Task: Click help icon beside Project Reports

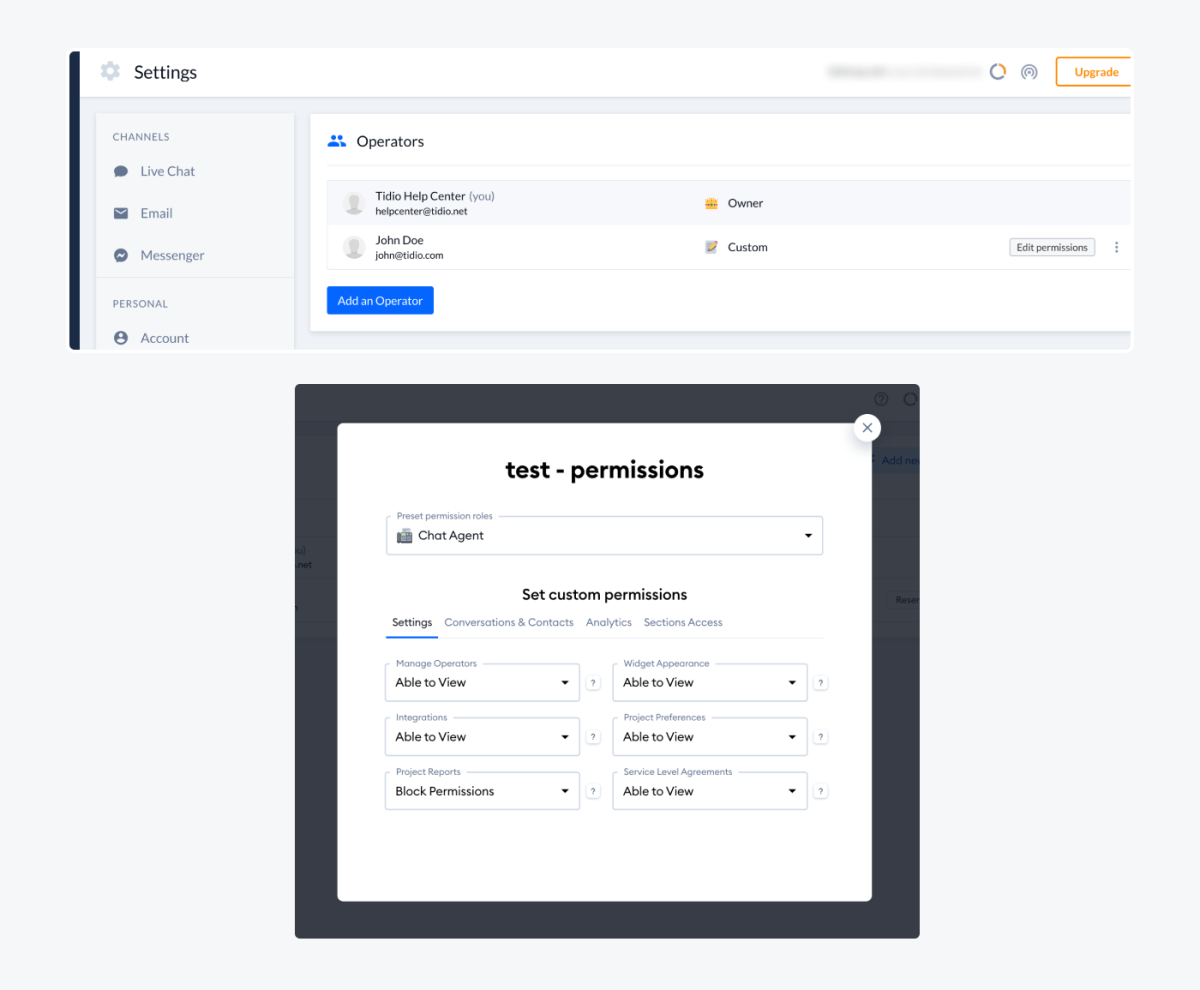Action: 593,791
